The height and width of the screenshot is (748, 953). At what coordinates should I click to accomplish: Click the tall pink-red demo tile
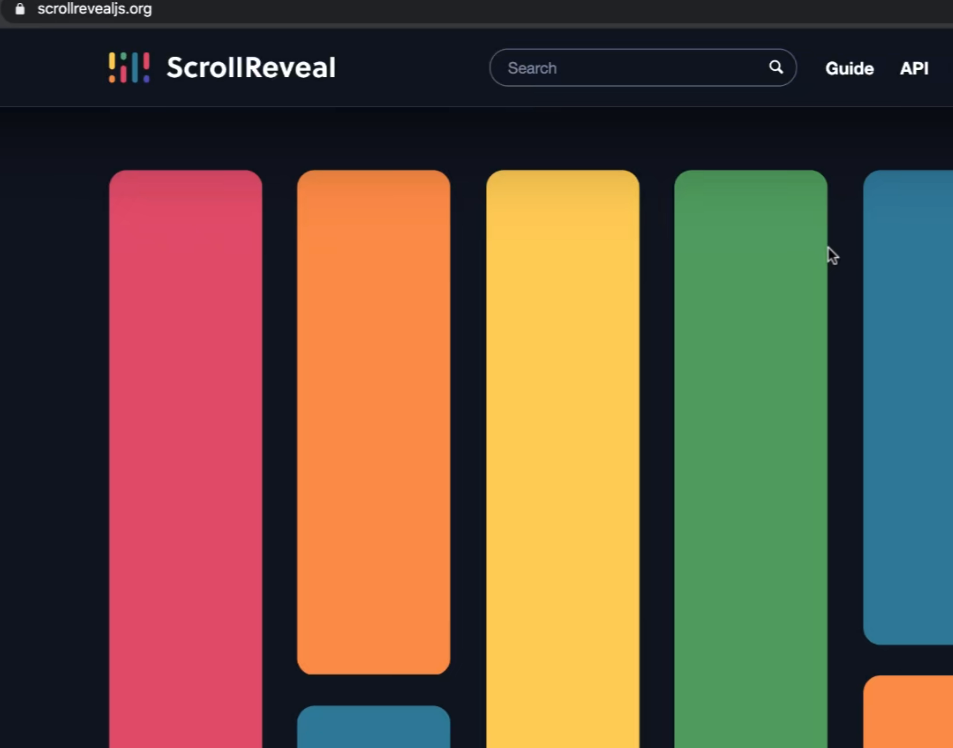185,459
